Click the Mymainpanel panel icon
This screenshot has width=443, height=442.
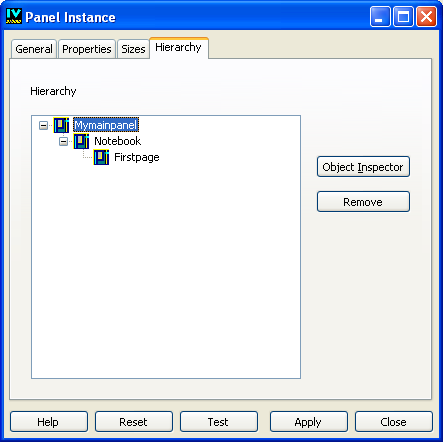(x=61, y=125)
